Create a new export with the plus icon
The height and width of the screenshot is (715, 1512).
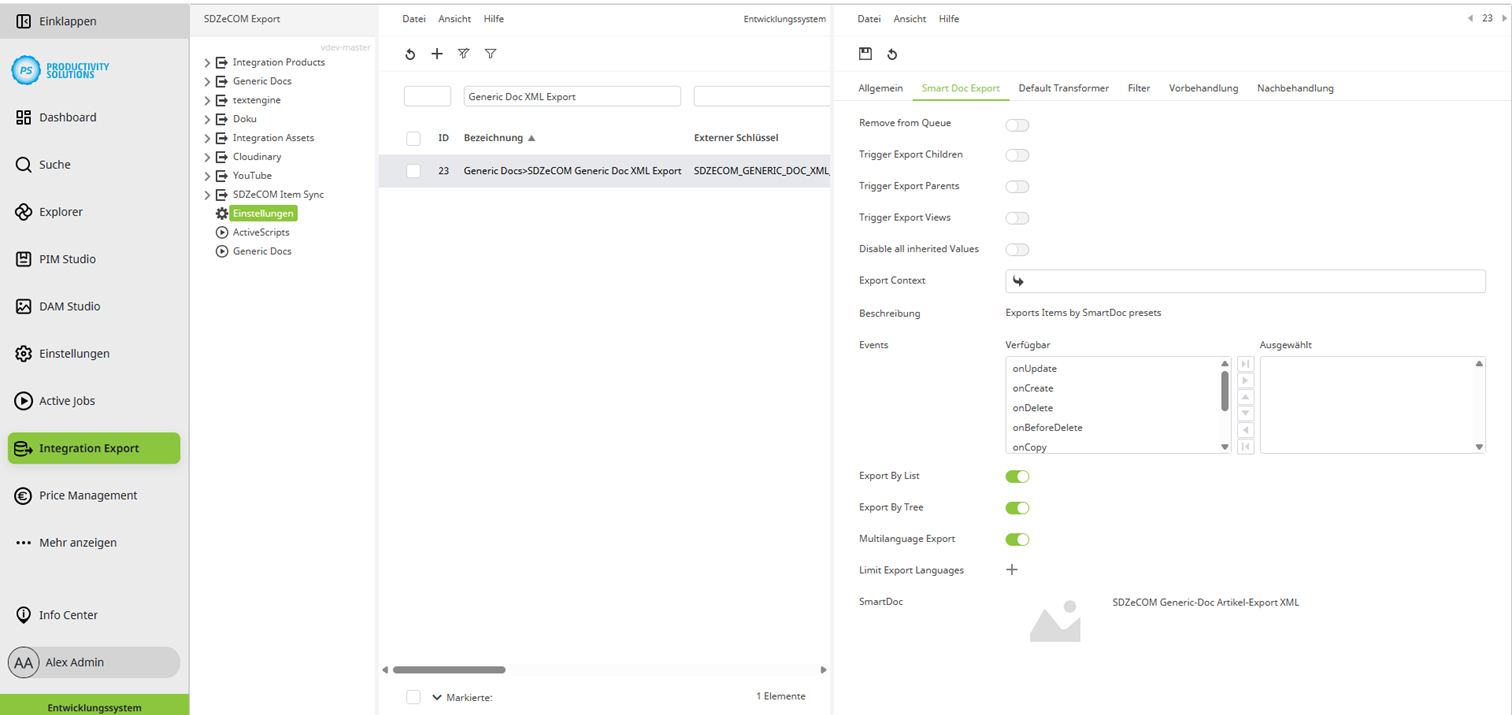pyautogui.click(x=436, y=54)
